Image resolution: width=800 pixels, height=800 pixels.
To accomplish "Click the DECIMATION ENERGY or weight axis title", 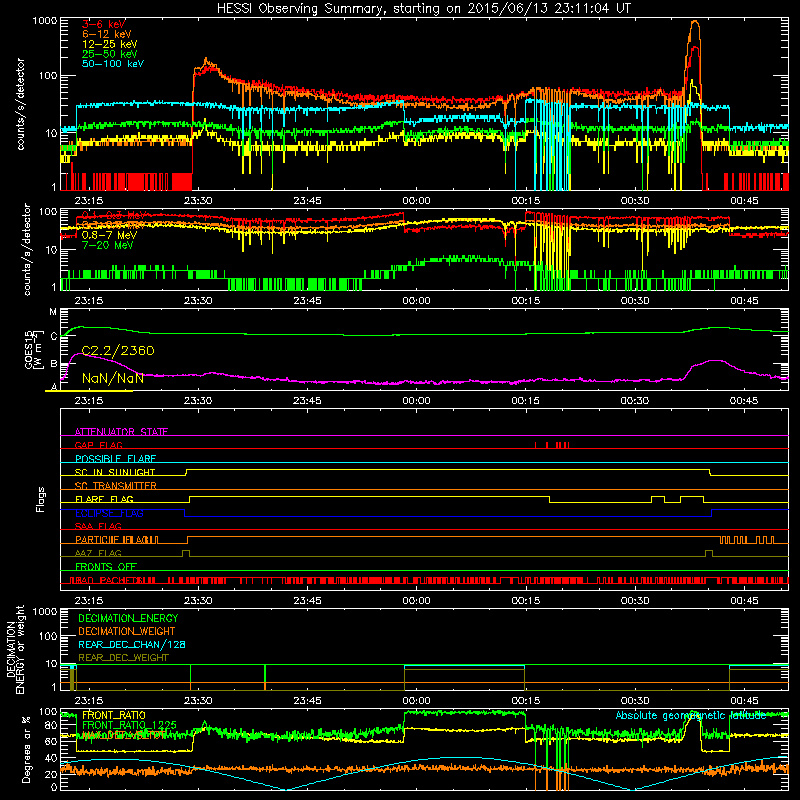I will (15, 650).
